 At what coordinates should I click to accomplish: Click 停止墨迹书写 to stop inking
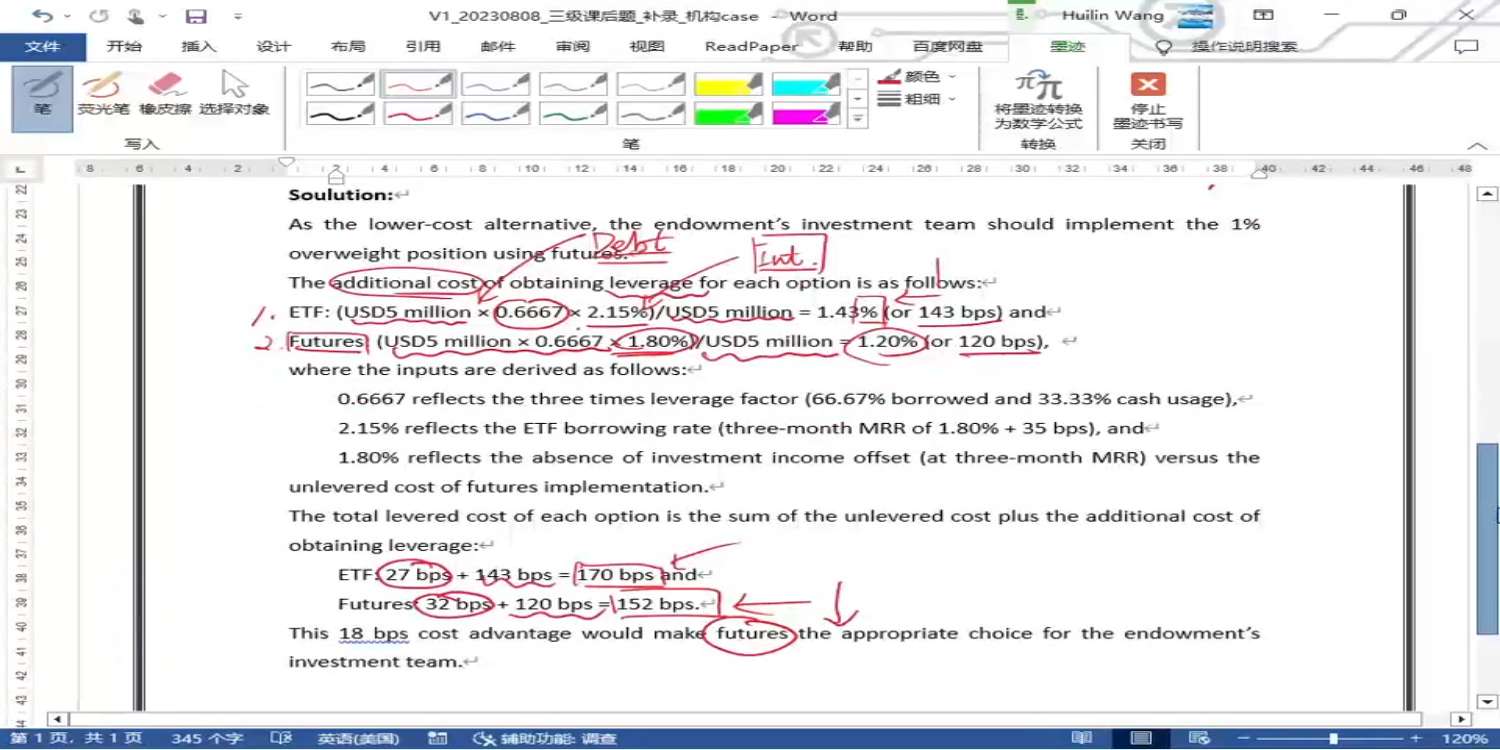(1148, 100)
